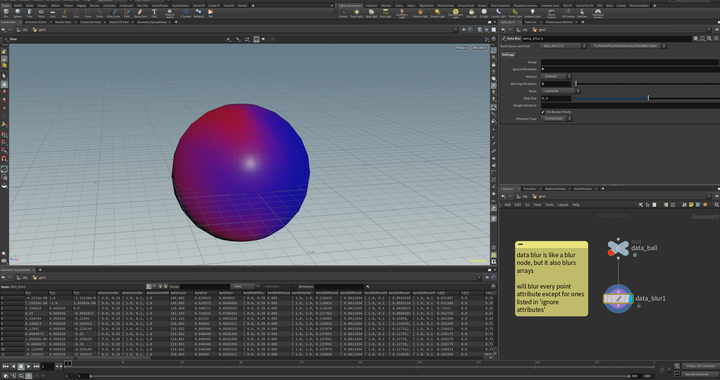
Task: Open the network editor Tools menu
Action: pyautogui.click(x=549, y=205)
